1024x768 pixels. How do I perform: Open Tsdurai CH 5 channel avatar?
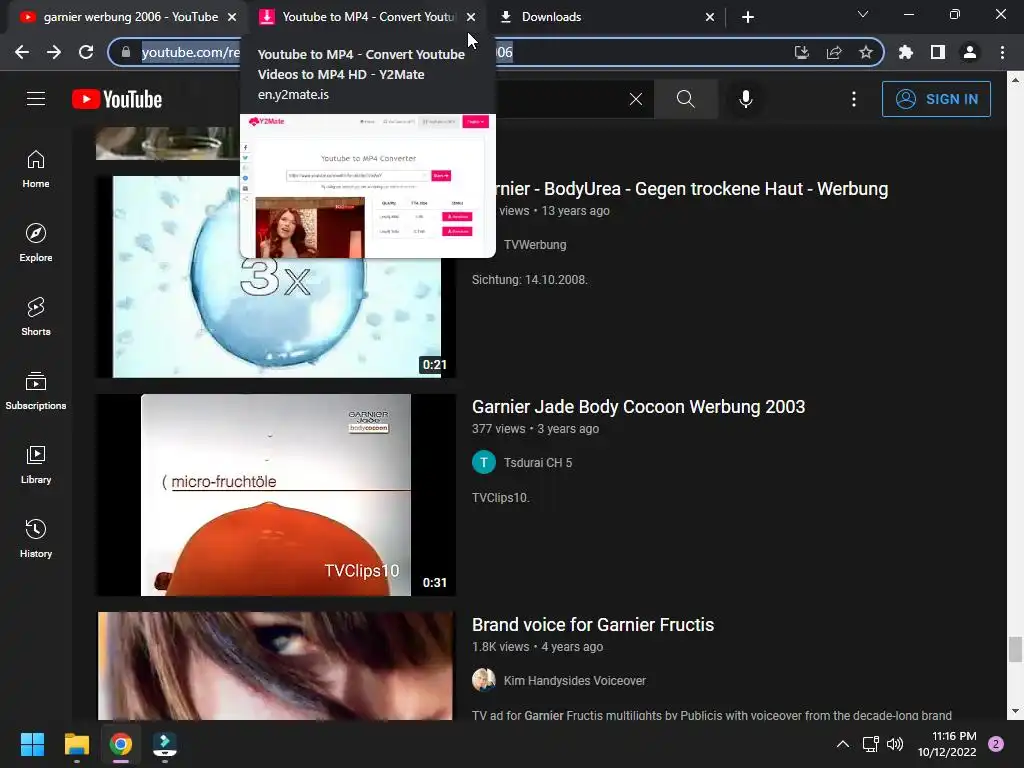click(484, 462)
